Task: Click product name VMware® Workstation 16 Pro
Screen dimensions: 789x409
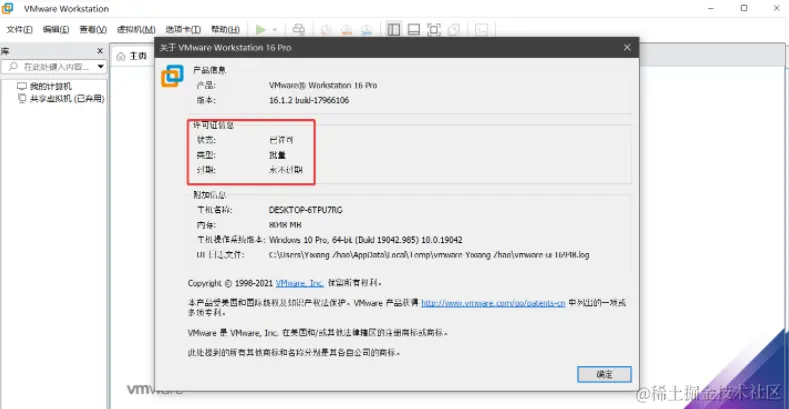Action: pos(323,85)
